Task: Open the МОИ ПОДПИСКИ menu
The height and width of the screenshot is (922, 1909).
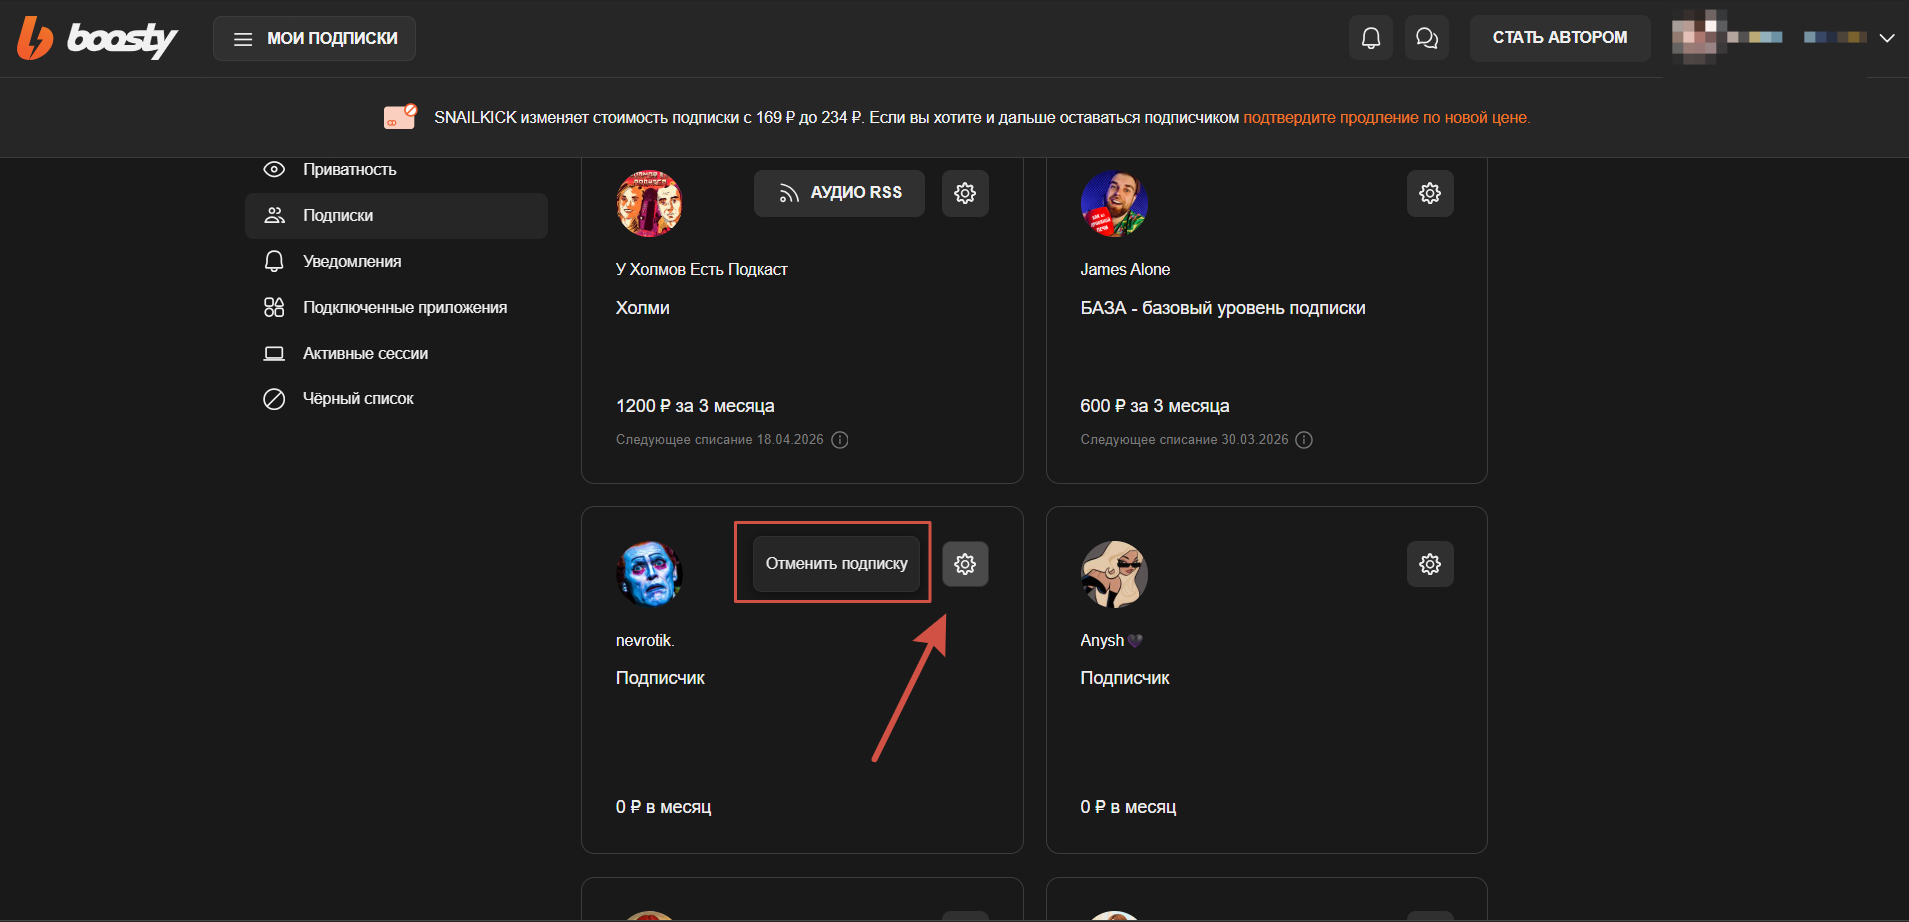Action: click(x=314, y=39)
